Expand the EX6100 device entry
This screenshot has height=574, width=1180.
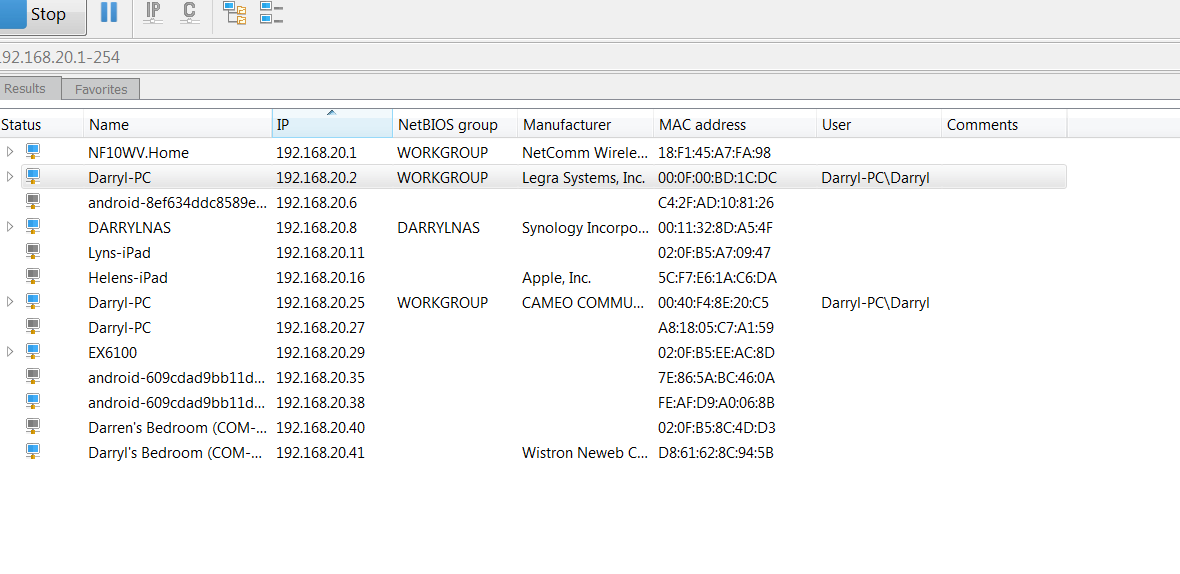tap(10, 352)
